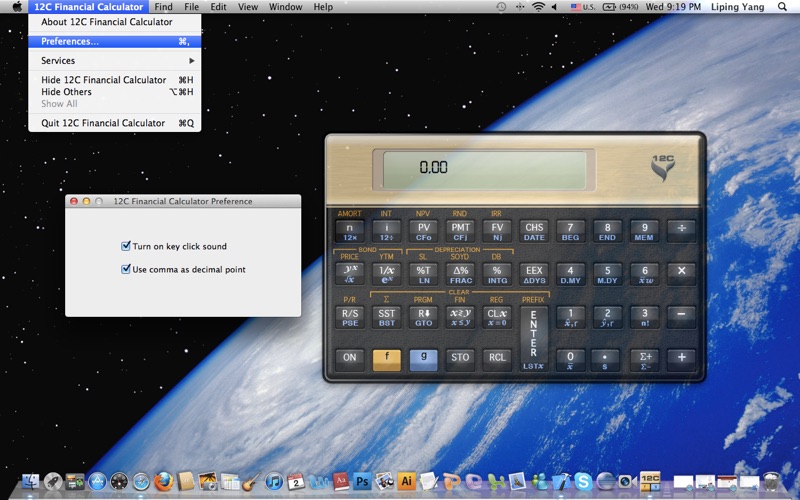Toggle the calculator ON key
Viewport: 800px width, 500px height.
(349, 357)
